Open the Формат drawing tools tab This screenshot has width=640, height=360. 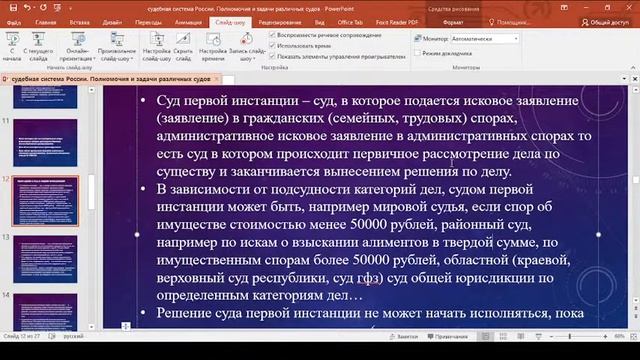tap(453, 22)
